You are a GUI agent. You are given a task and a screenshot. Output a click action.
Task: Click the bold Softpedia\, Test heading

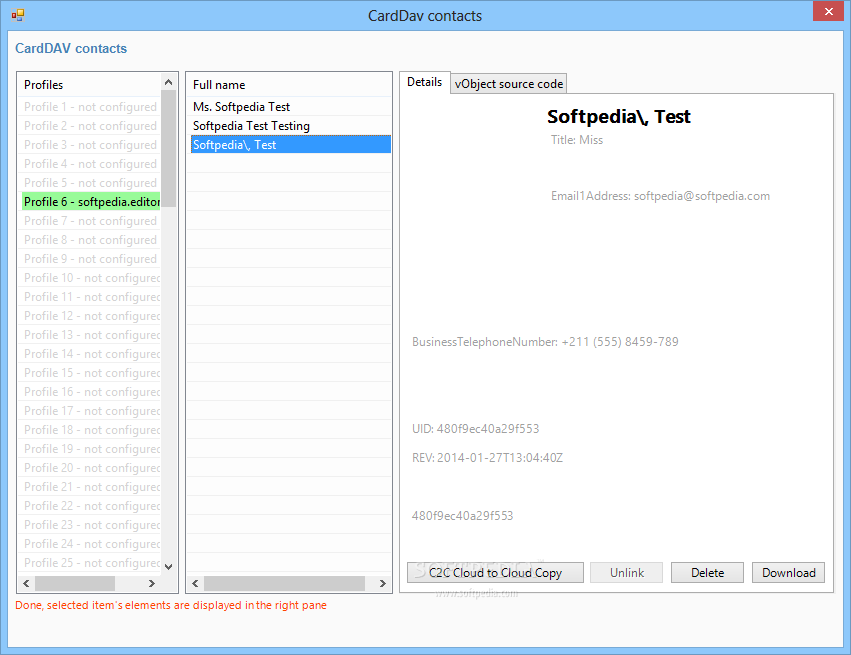click(x=619, y=116)
